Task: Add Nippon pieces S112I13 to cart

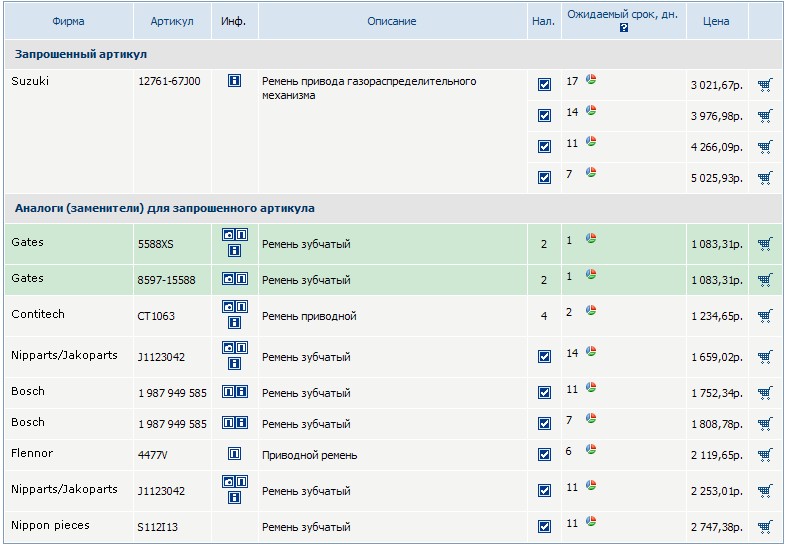Action: click(765, 527)
